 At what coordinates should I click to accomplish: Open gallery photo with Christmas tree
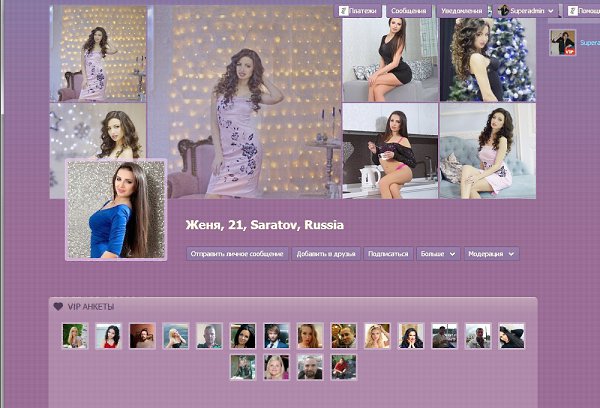[488, 59]
